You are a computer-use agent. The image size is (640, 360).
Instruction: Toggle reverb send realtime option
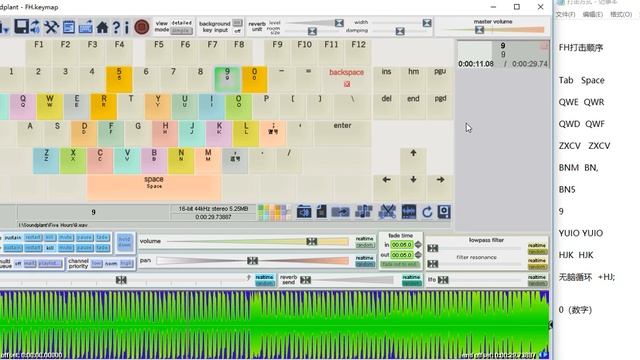click(411, 277)
